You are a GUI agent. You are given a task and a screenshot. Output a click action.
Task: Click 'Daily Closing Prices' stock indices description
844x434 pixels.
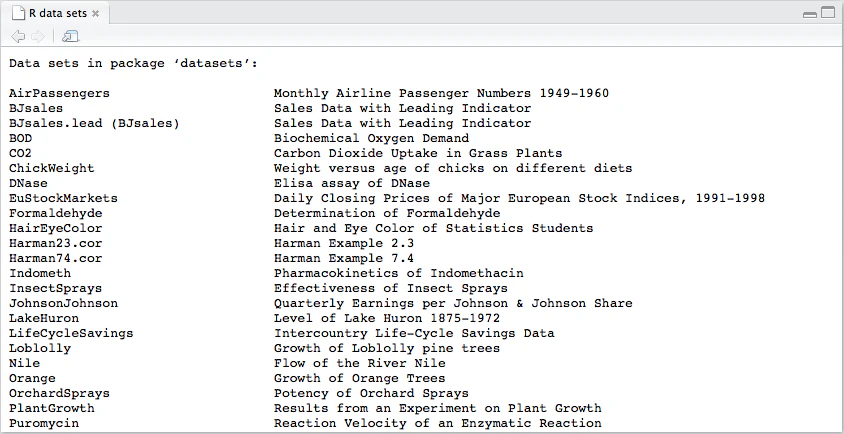pos(519,198)
